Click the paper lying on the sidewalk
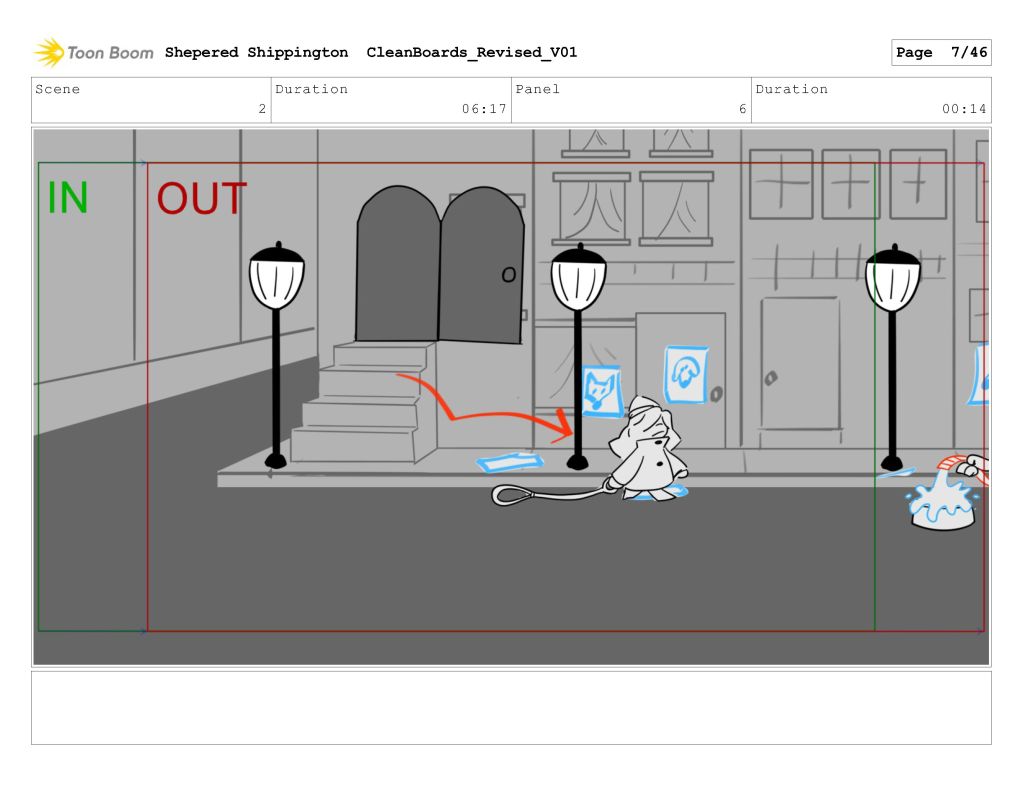The width and height of the screenshot is (1024, 791). point(510,462)
